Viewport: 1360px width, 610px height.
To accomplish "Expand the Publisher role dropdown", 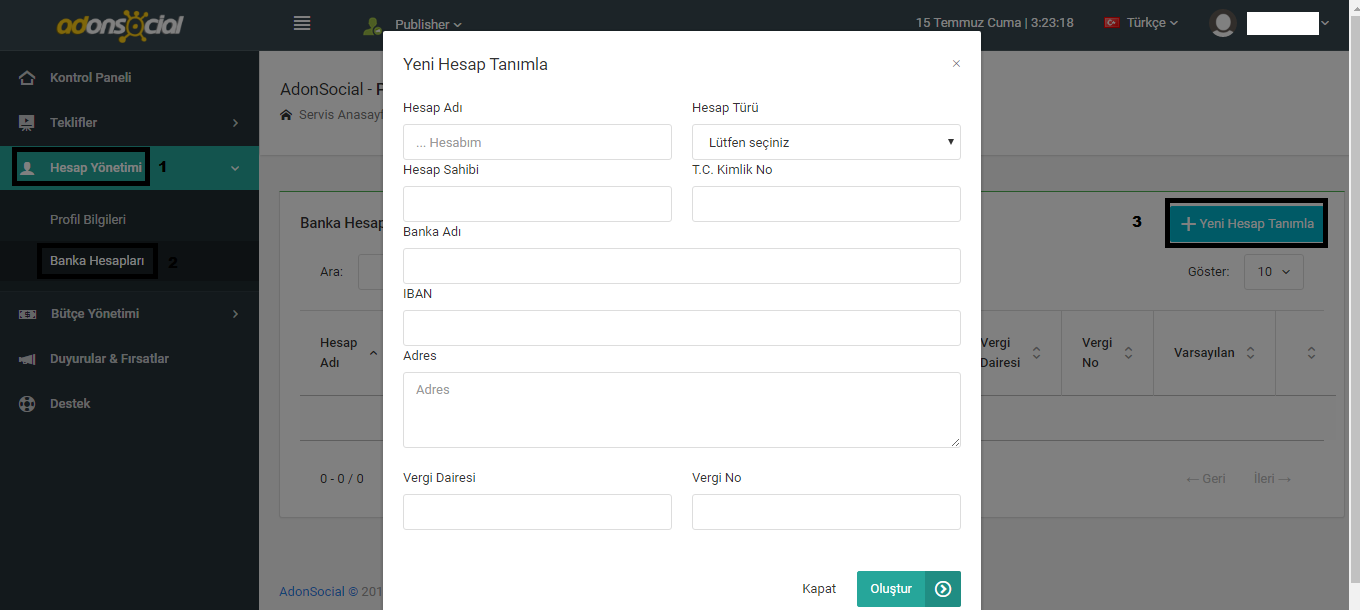I will [x=428, y=24].
